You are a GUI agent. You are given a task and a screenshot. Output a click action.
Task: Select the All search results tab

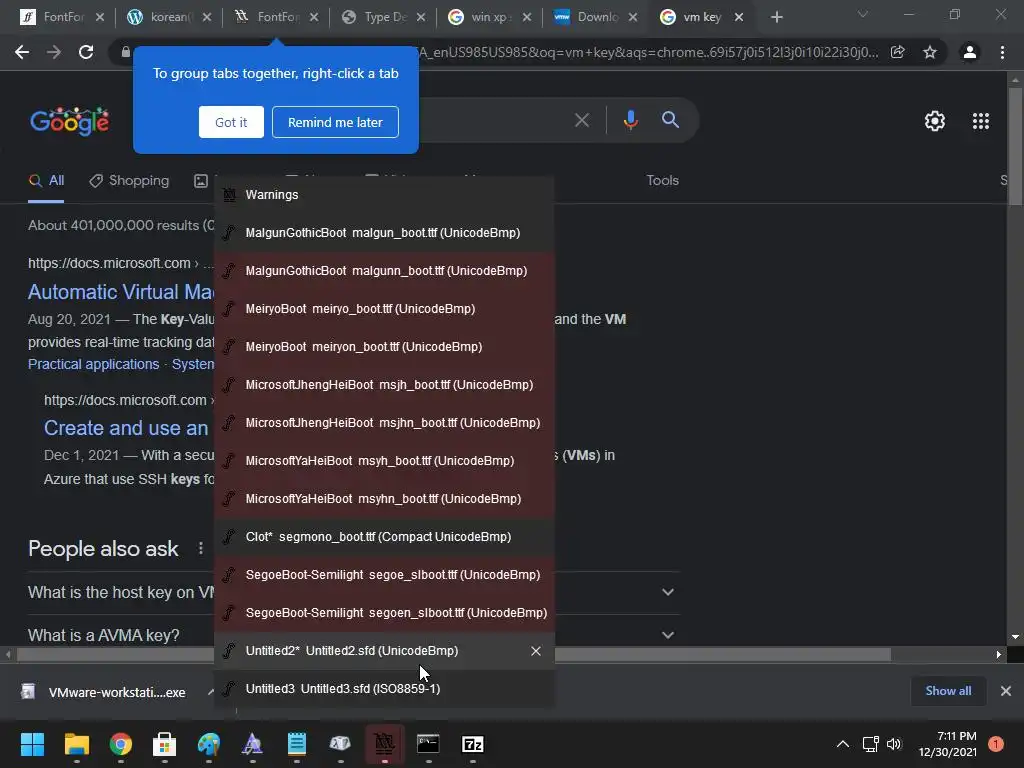[x=46, y=181]
